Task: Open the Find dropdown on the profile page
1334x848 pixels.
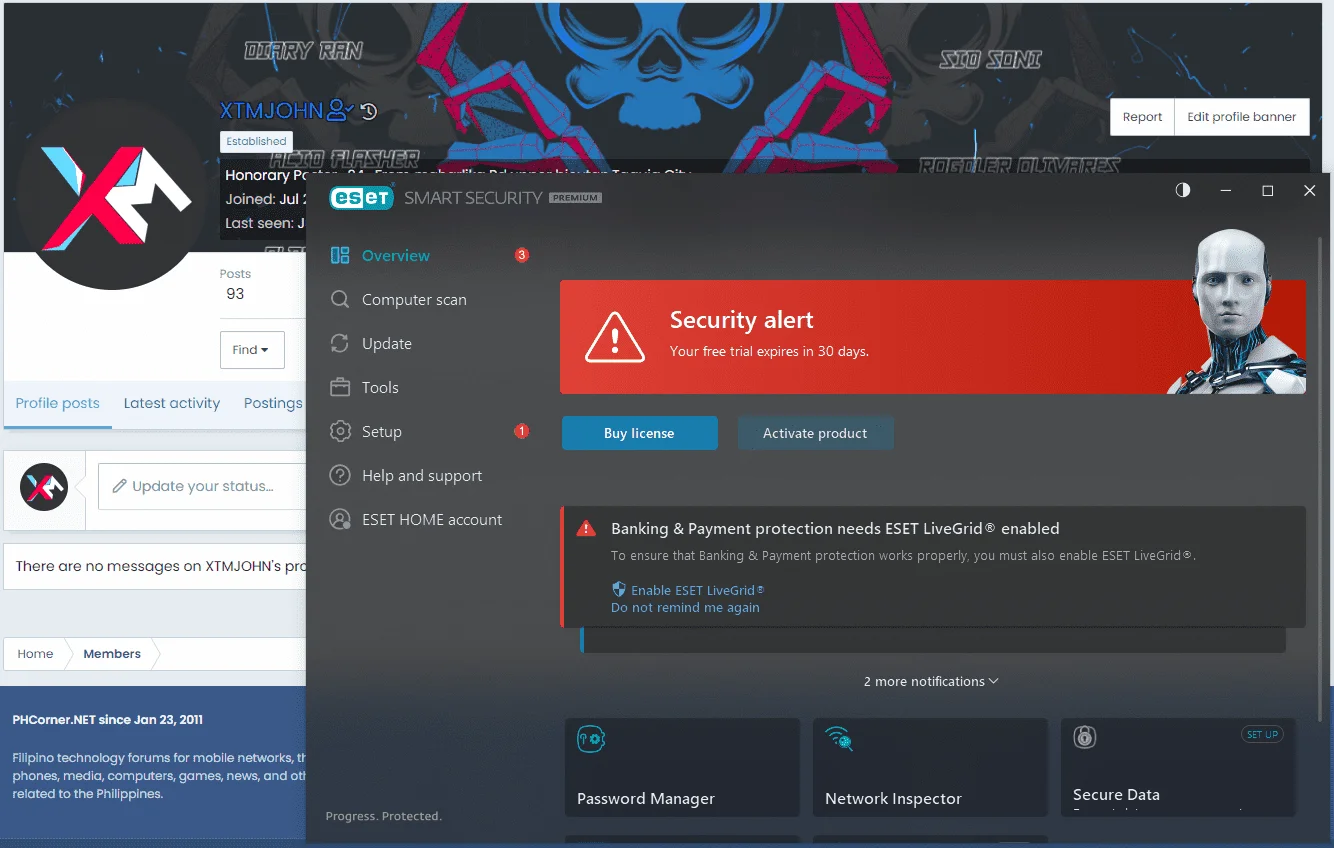Action: [x=252, y=350]
